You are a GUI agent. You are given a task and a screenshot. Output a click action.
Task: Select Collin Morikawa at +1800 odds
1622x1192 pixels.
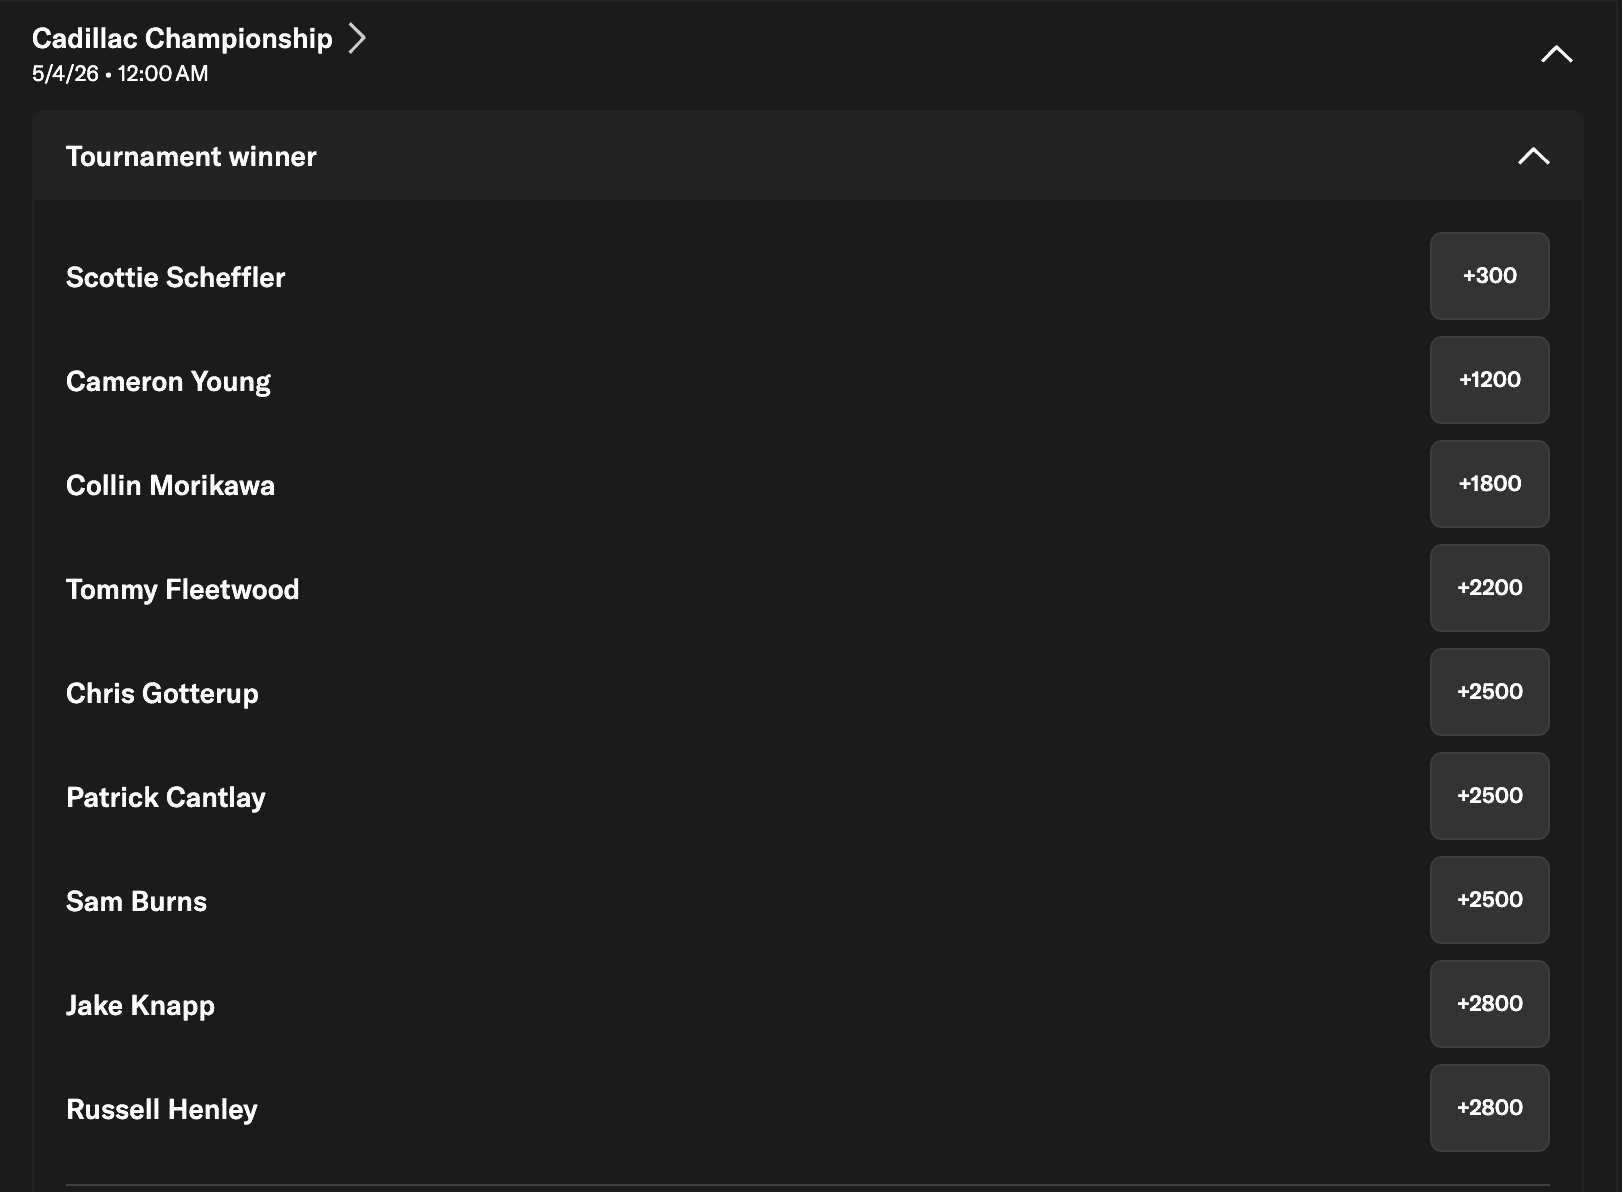pyautogui.click(x=1489, y=484)
